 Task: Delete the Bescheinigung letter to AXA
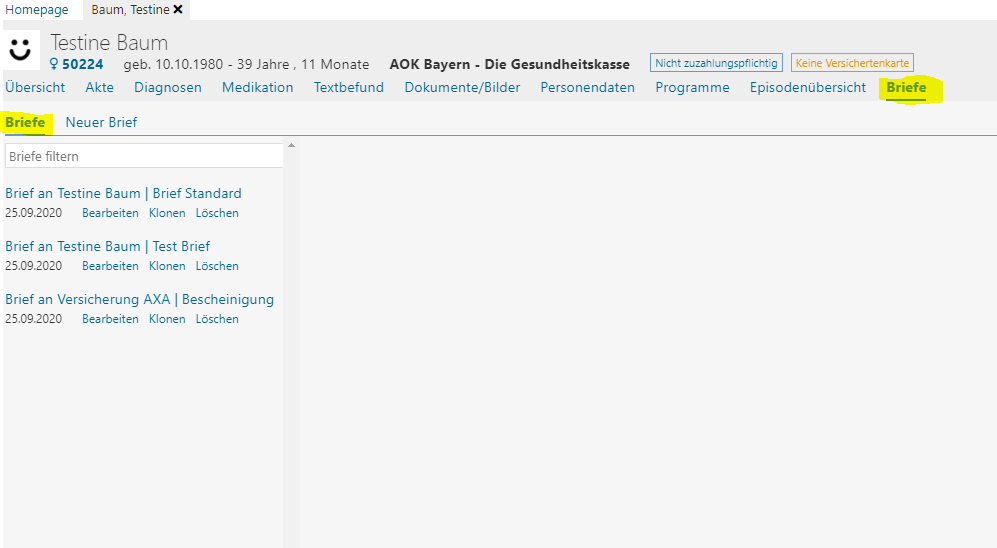click(x=217, y=319)
